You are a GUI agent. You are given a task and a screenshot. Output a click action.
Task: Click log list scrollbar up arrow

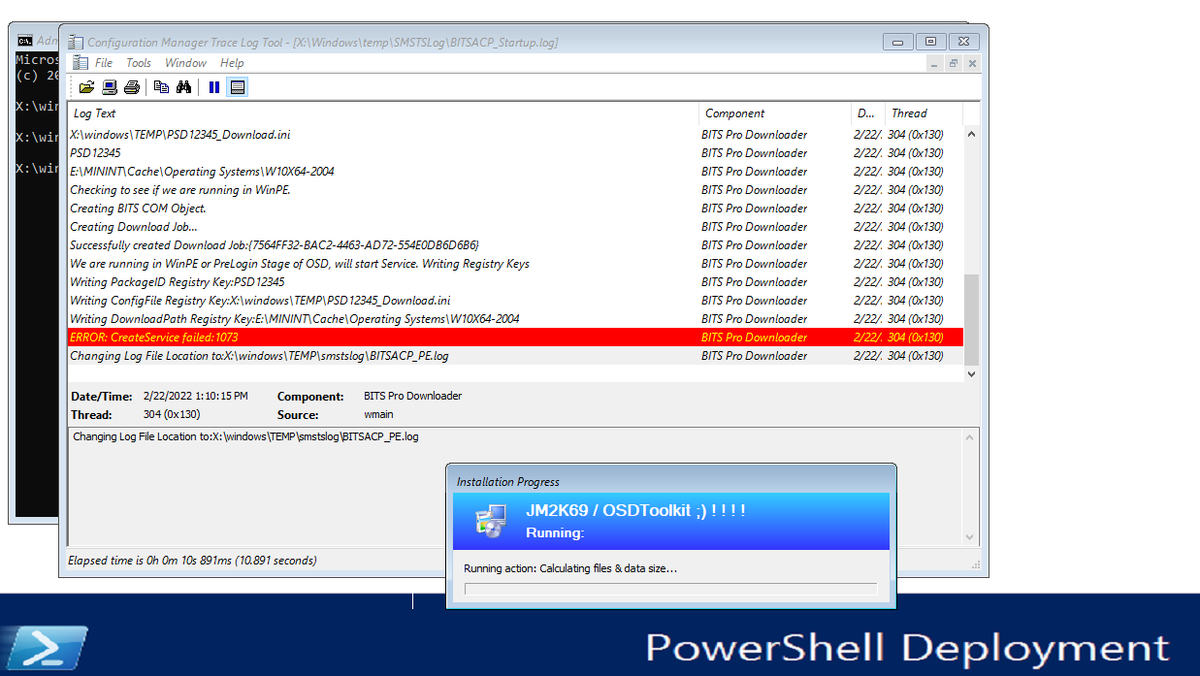[971, 134]
